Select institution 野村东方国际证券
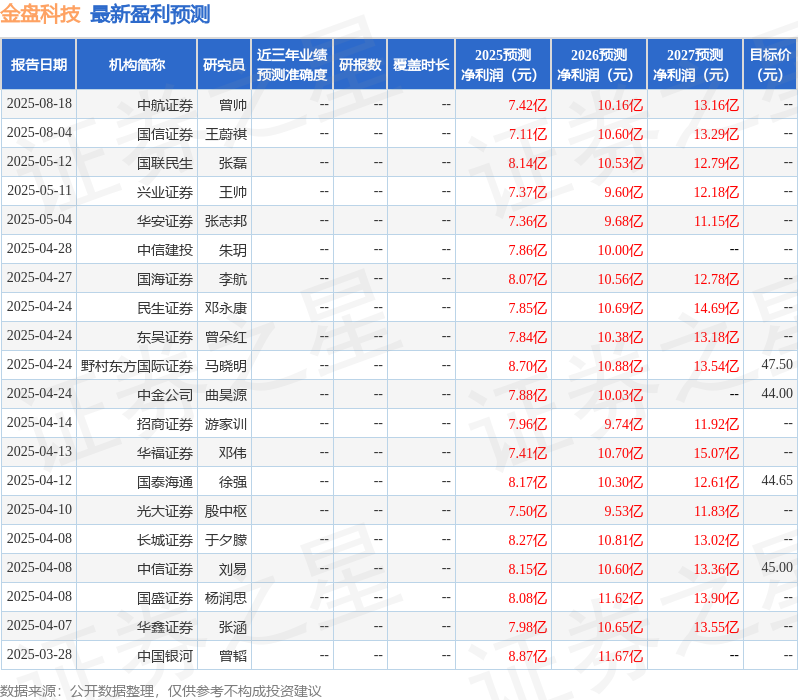 tap(137, 367)
